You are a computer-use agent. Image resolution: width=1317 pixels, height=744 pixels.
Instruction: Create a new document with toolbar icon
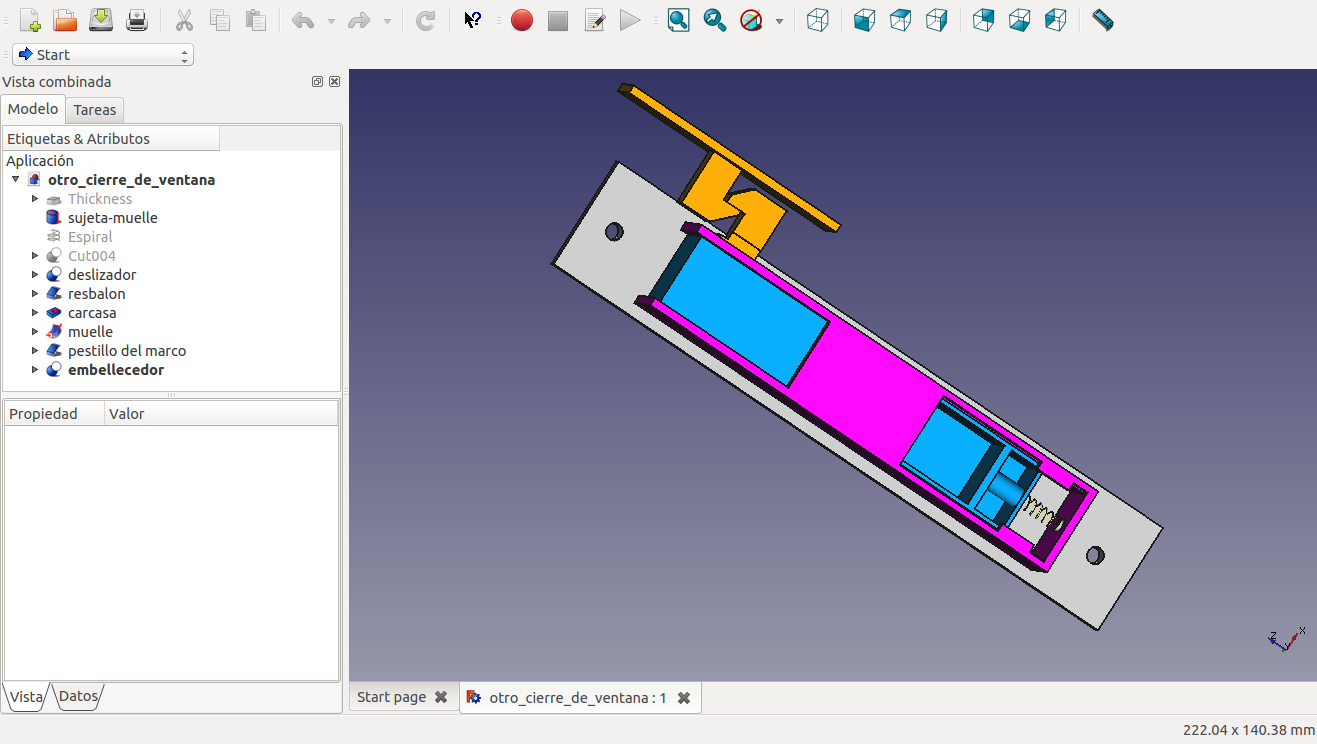30,20
